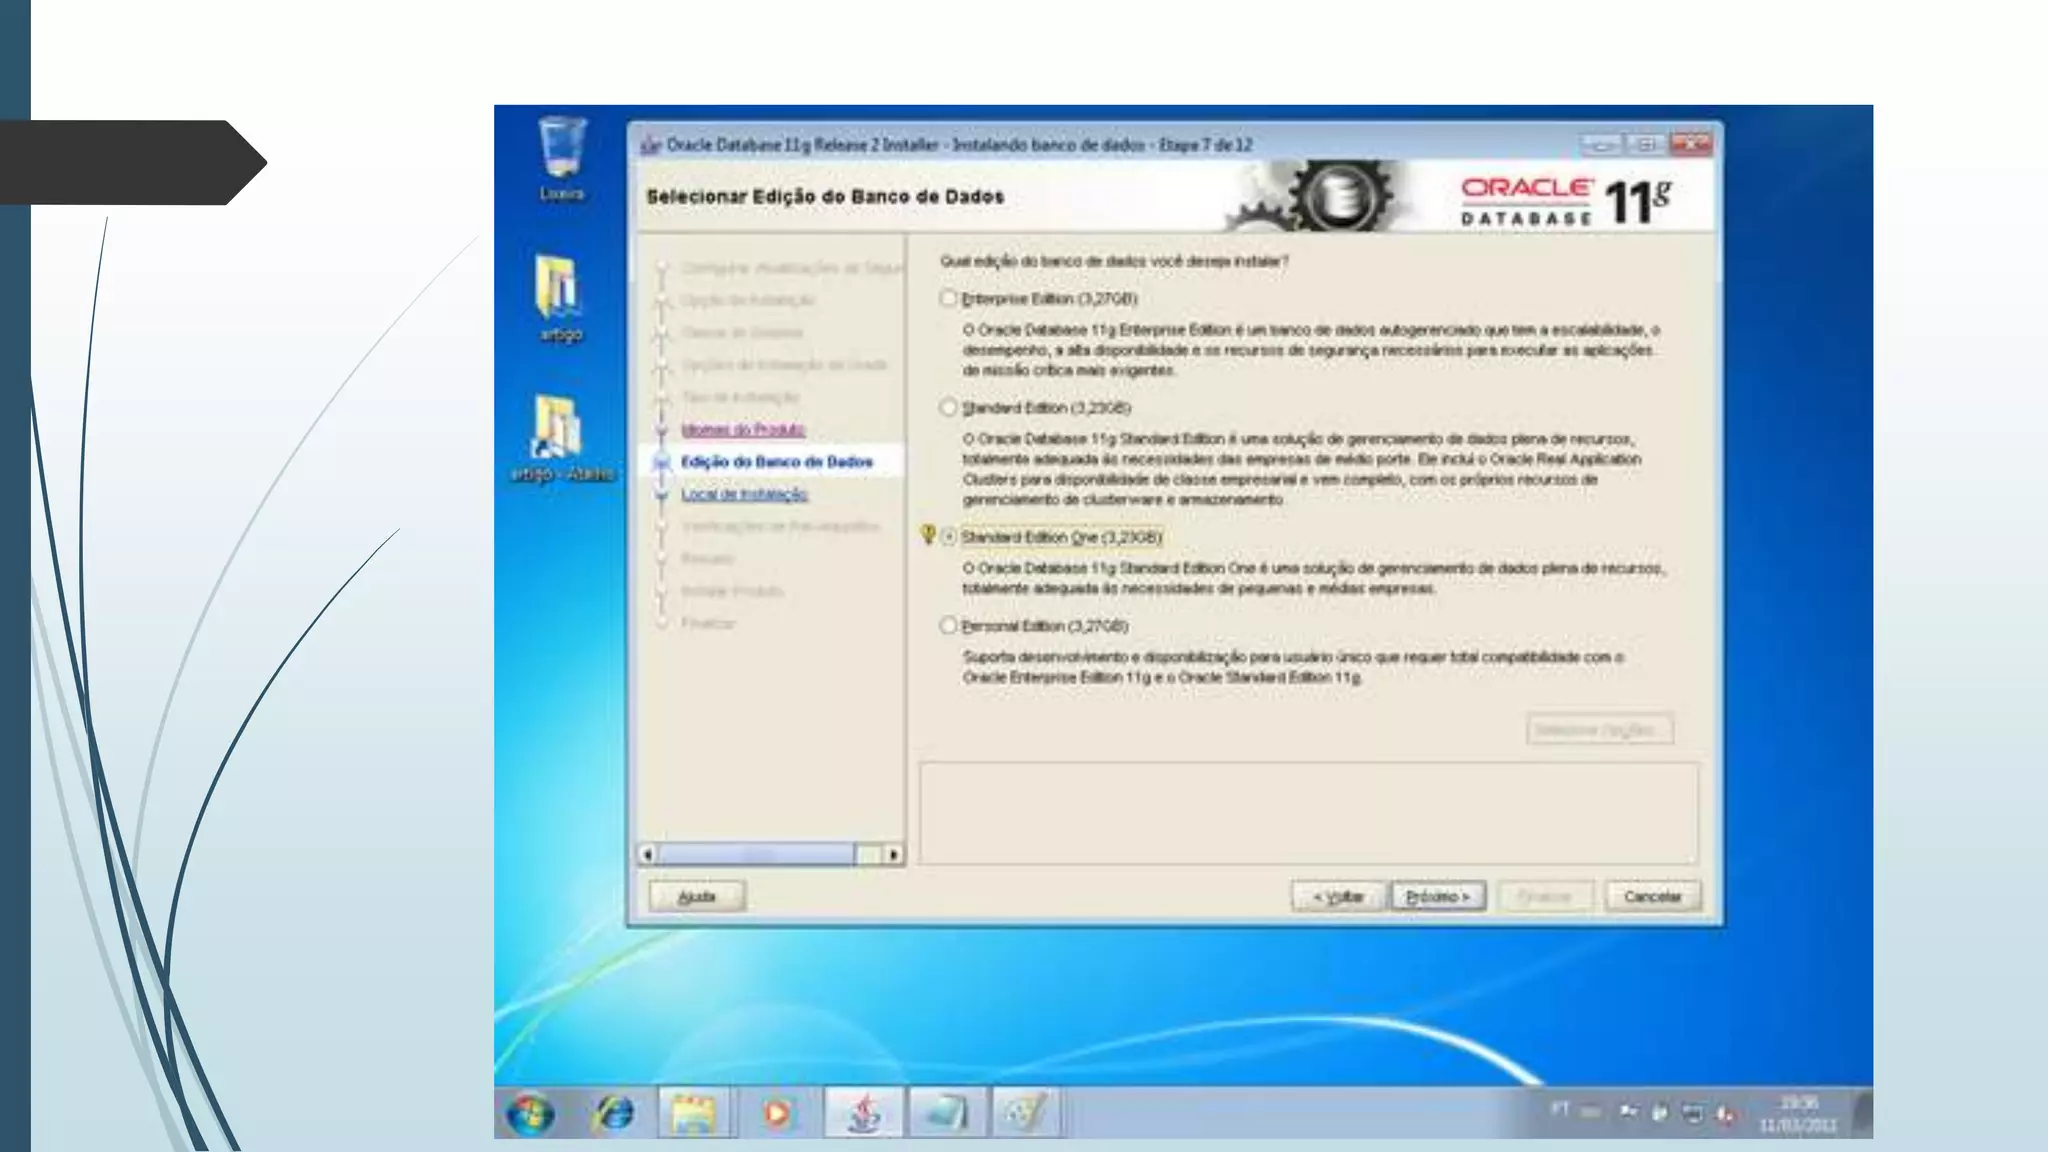Open Windows Explorer taskbar icon
2048x1152 pixels.
(694, 1113)
